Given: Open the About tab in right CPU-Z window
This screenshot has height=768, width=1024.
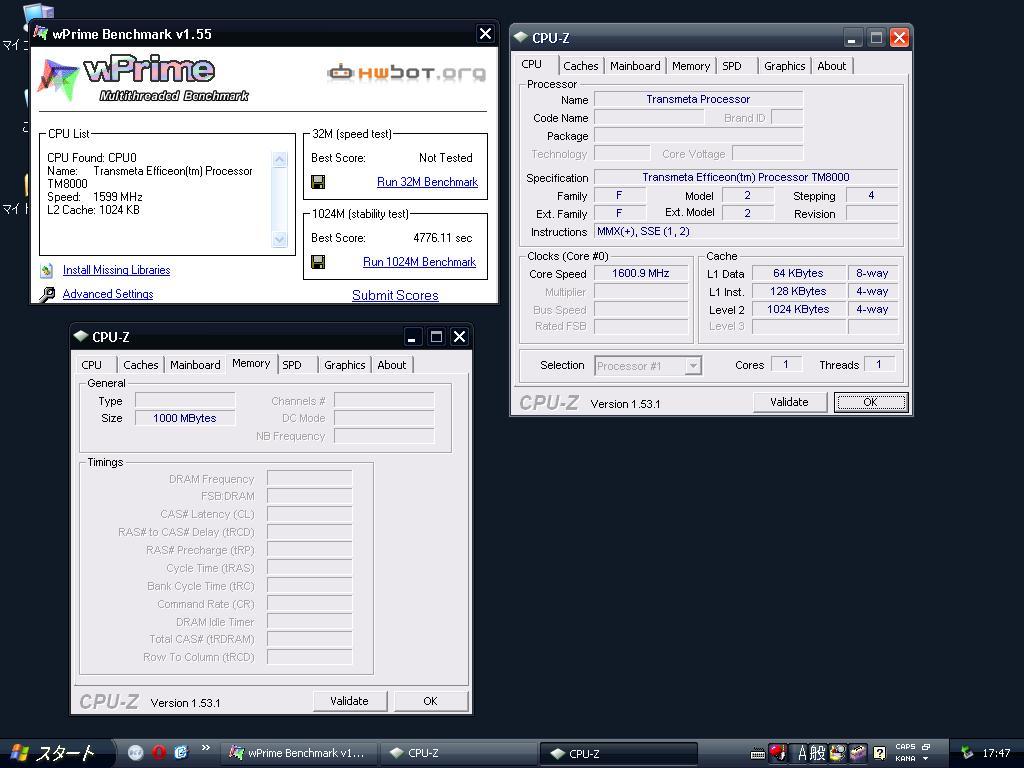Looking at the screenshot, I should (x=831, y=66).
